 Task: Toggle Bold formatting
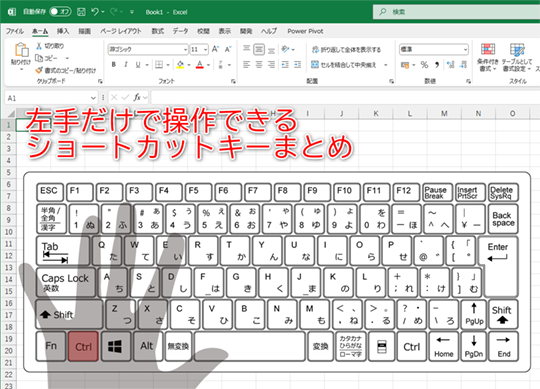(114, 64)
